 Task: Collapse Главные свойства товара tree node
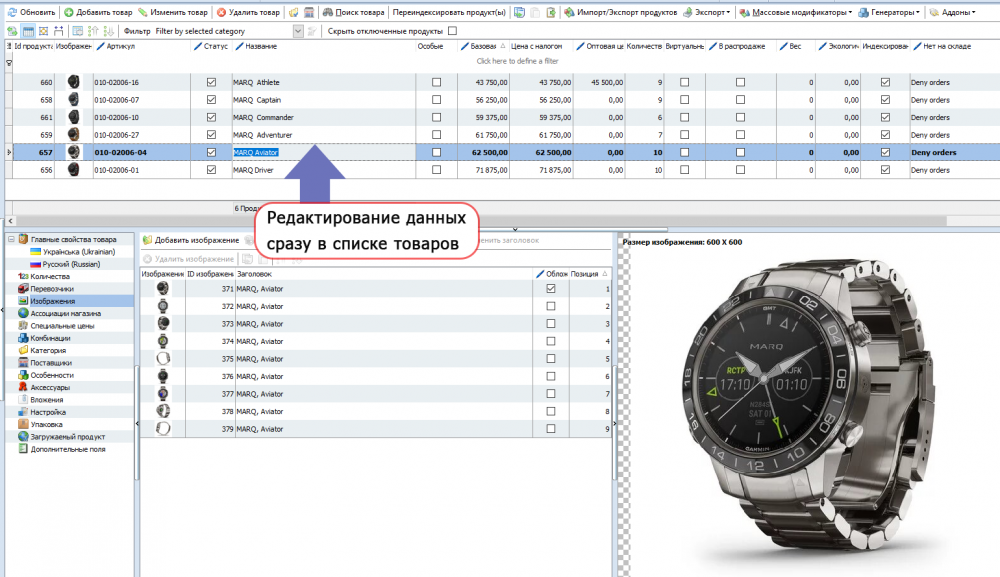(11, 239)
